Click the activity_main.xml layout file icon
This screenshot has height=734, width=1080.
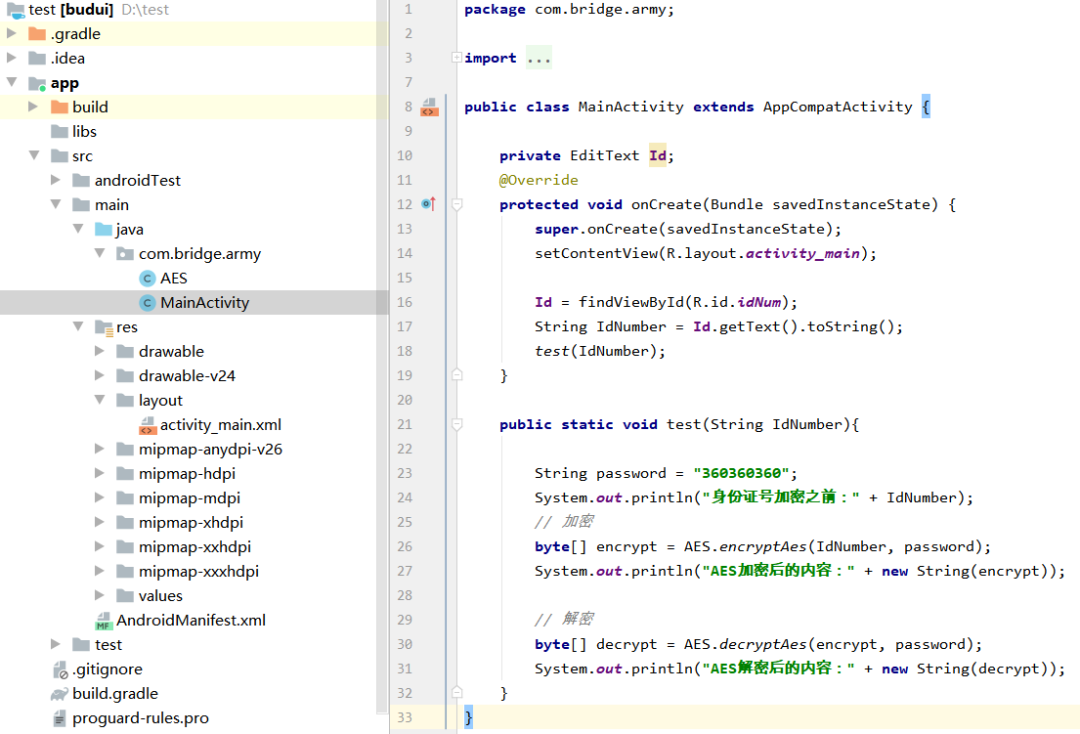(x=147, y=426)
